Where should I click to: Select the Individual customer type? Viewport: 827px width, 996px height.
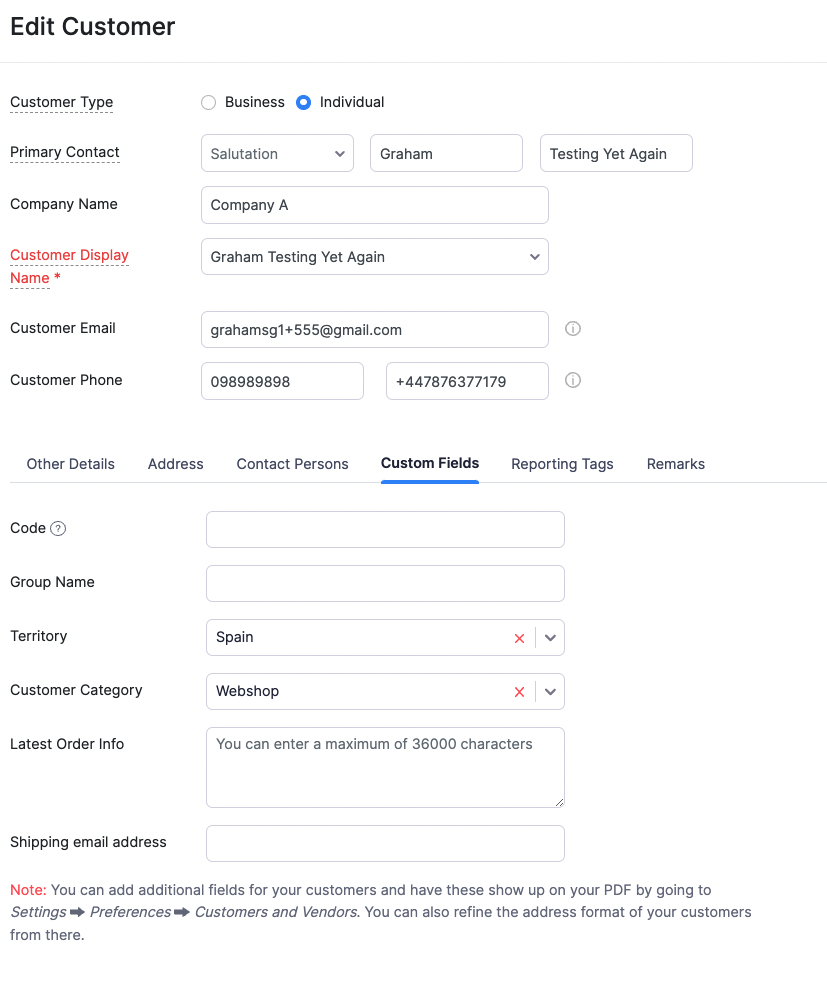point(304,102)
